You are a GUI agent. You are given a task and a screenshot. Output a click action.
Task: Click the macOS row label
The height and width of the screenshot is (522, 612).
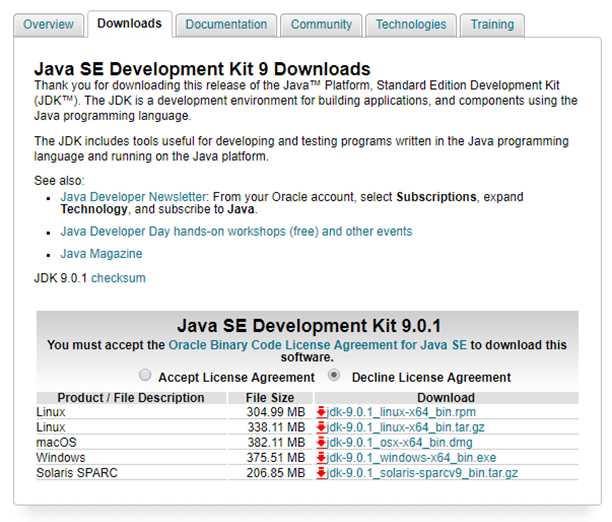[56, 442]
